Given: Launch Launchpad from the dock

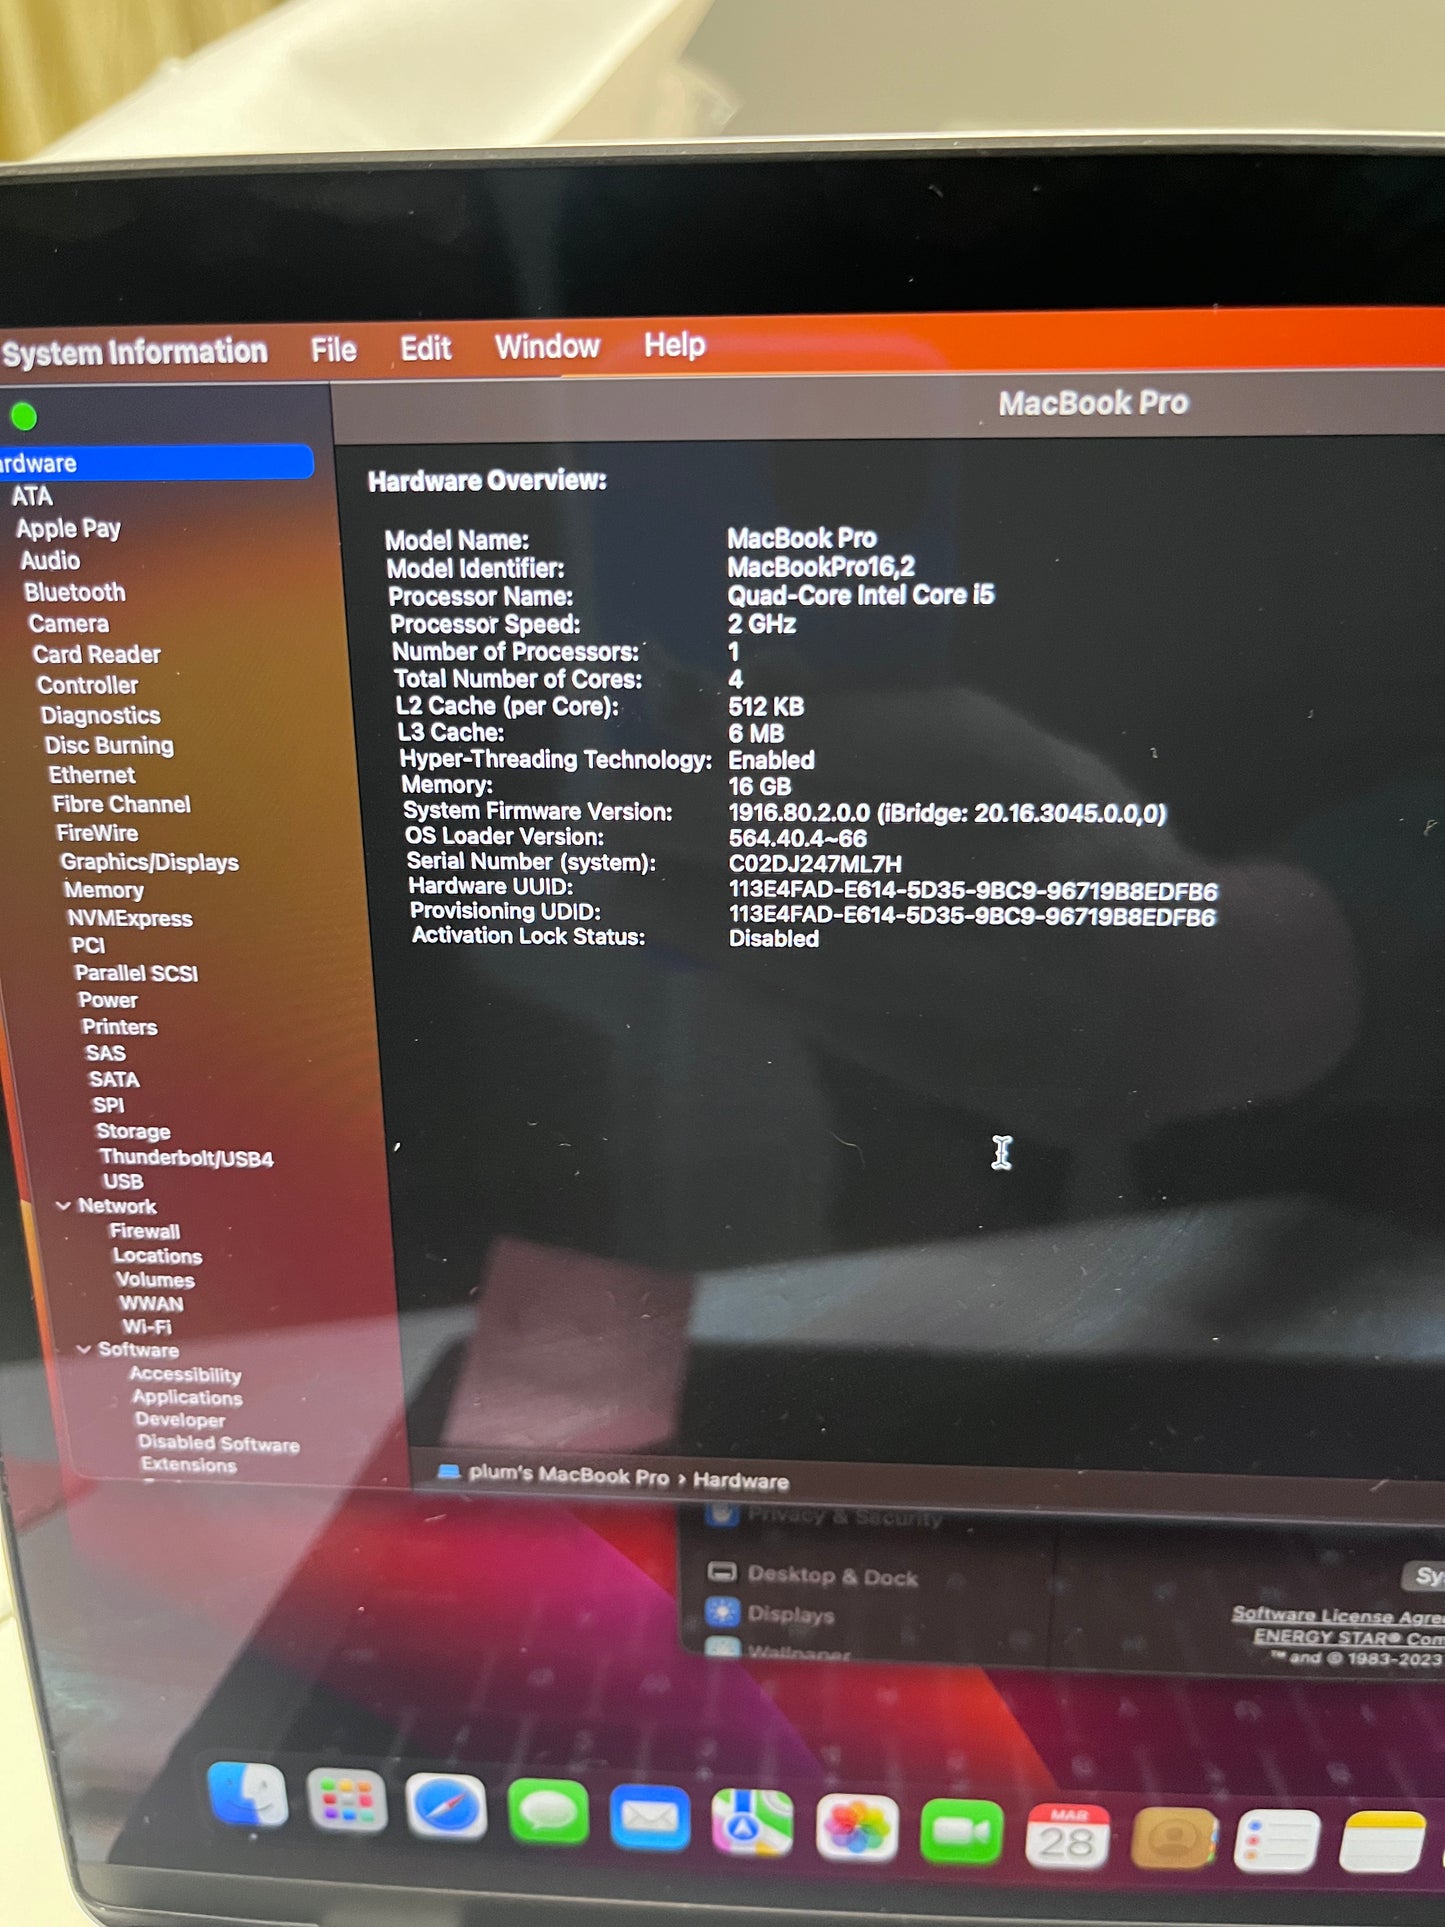Looking at the screenshot, I should coord(346,1801).
